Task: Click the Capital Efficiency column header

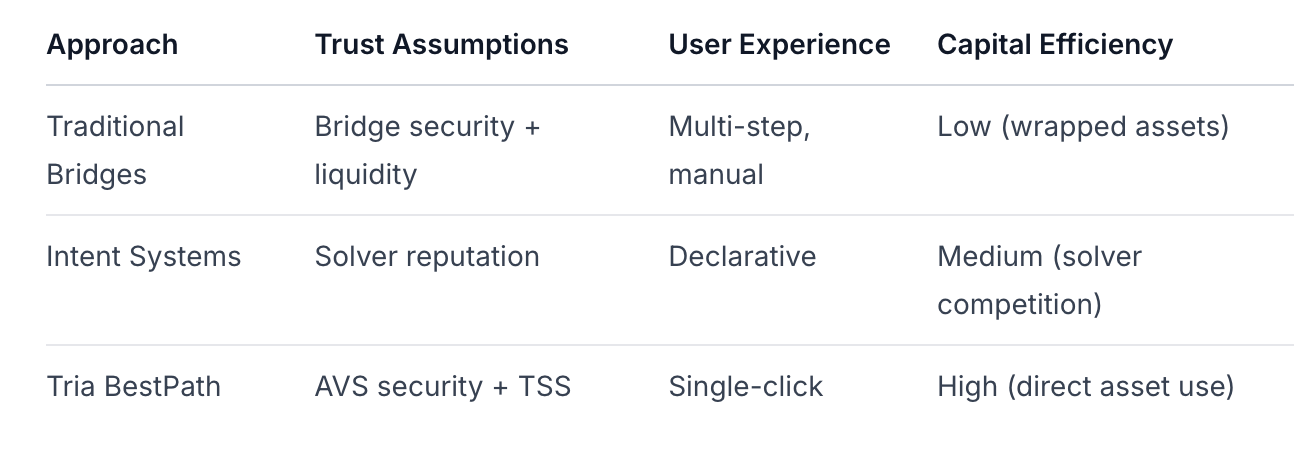Action: tap(1055, 44)
